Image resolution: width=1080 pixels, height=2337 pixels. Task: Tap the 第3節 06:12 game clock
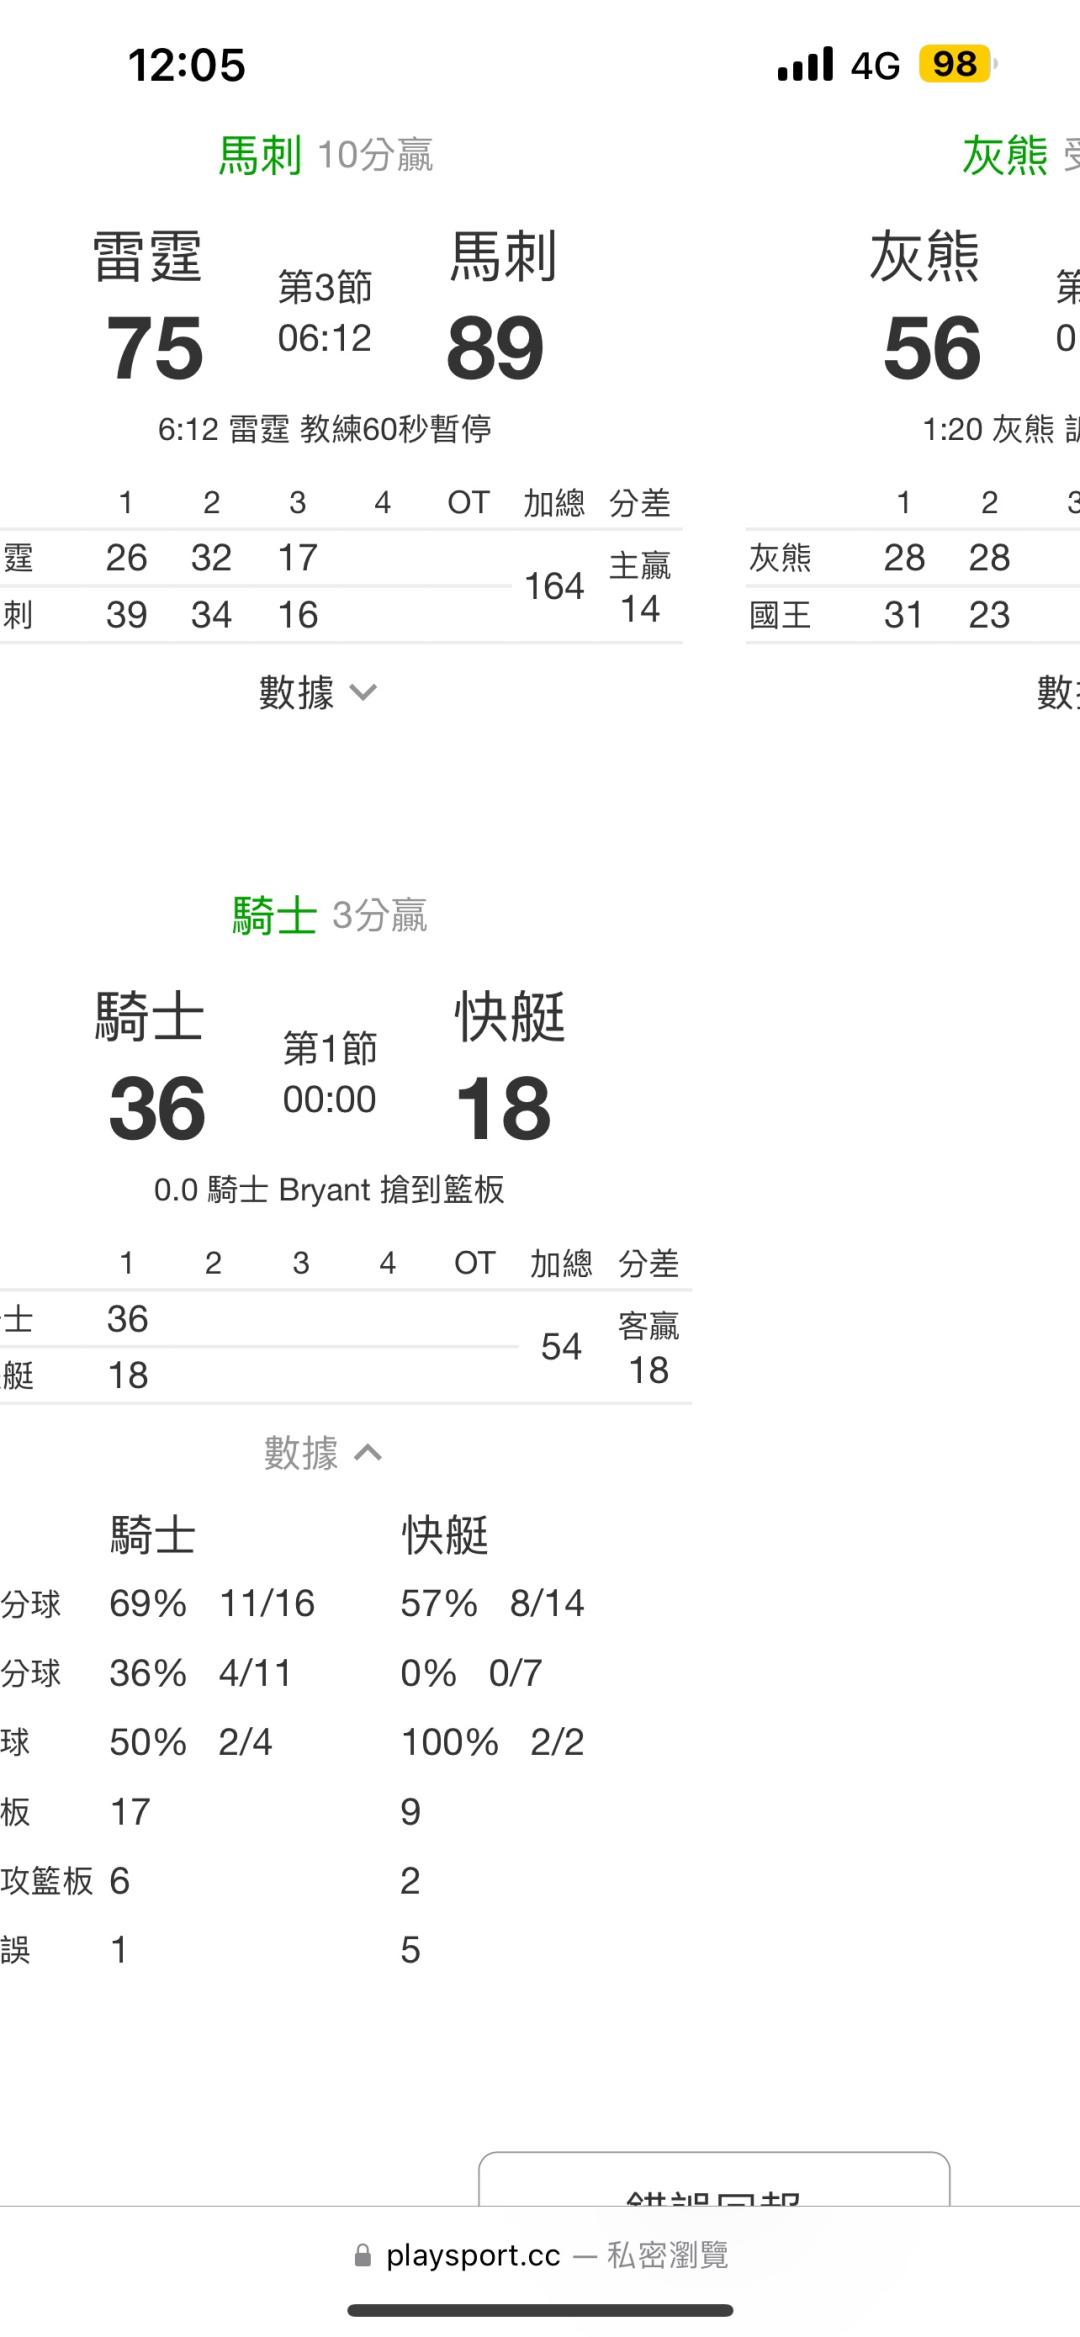click(324, 313)
